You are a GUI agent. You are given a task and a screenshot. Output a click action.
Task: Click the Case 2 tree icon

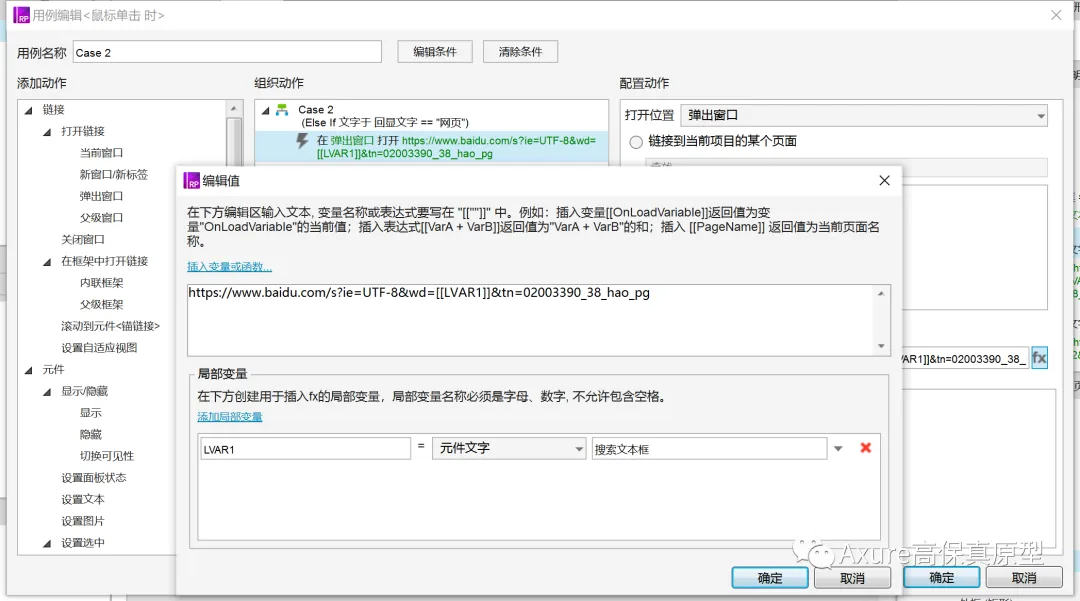click(282, 109)
